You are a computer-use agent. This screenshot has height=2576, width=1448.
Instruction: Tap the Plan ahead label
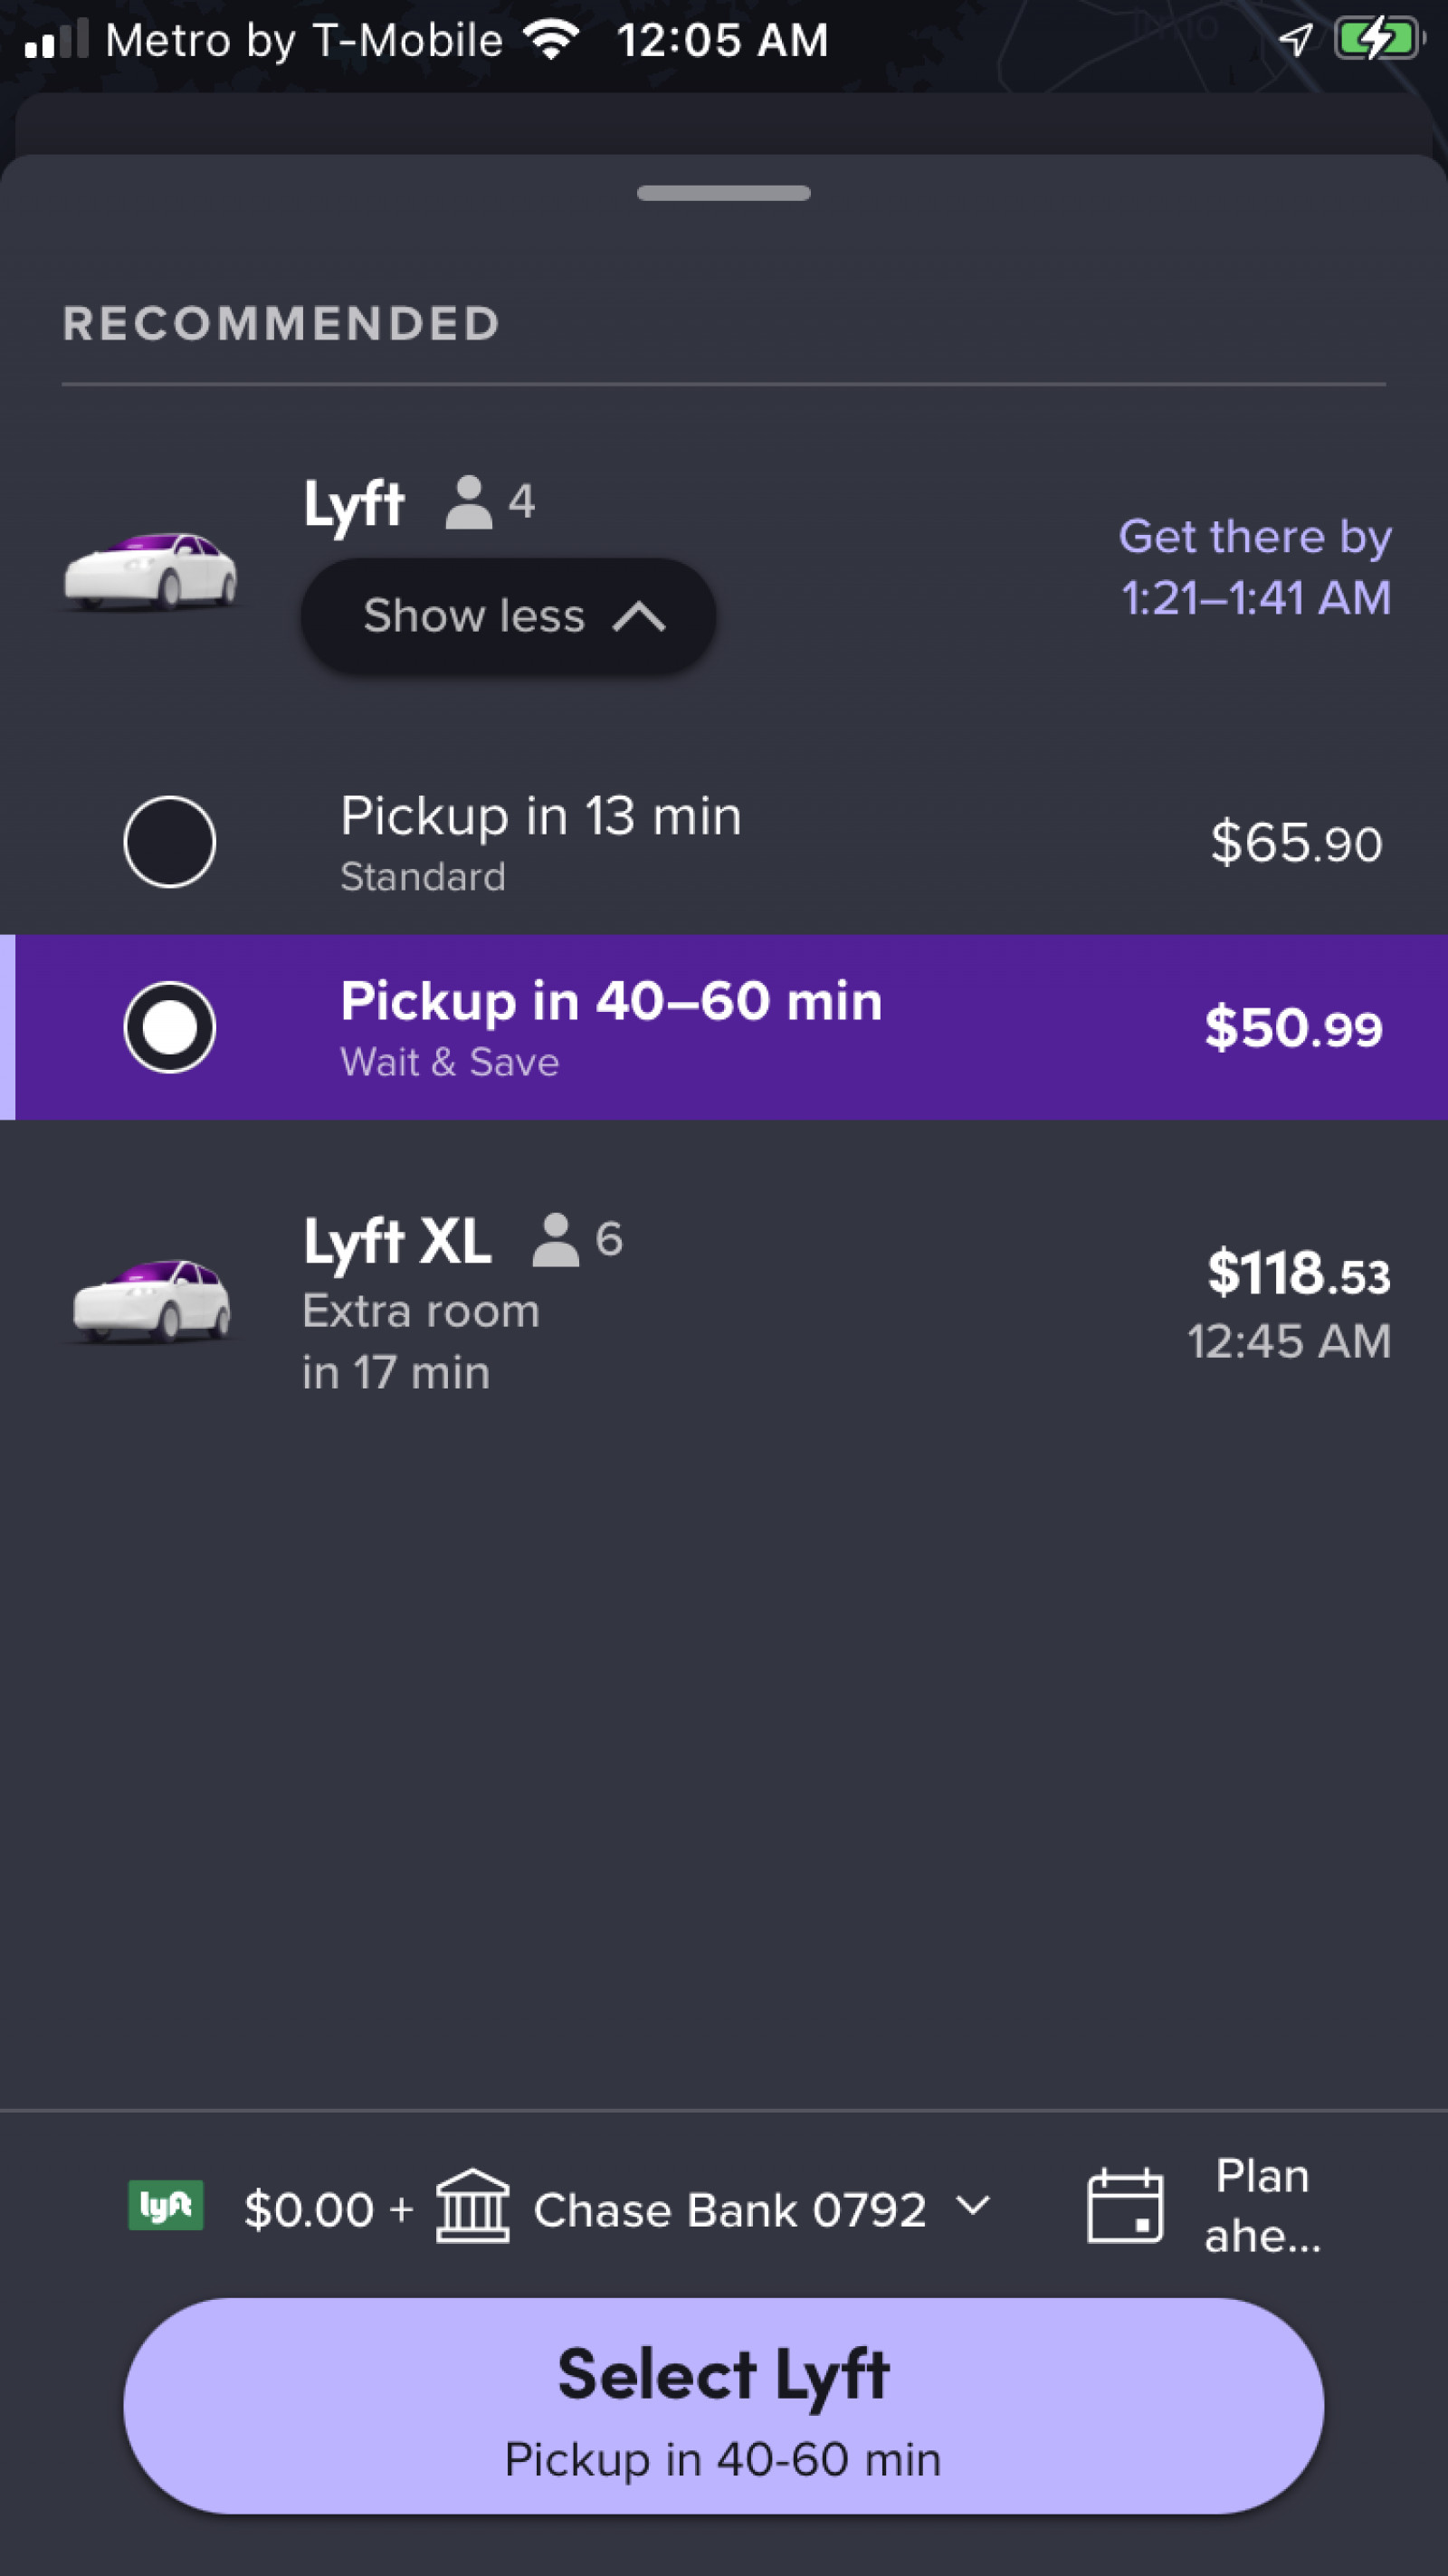coord(1262,2206)
